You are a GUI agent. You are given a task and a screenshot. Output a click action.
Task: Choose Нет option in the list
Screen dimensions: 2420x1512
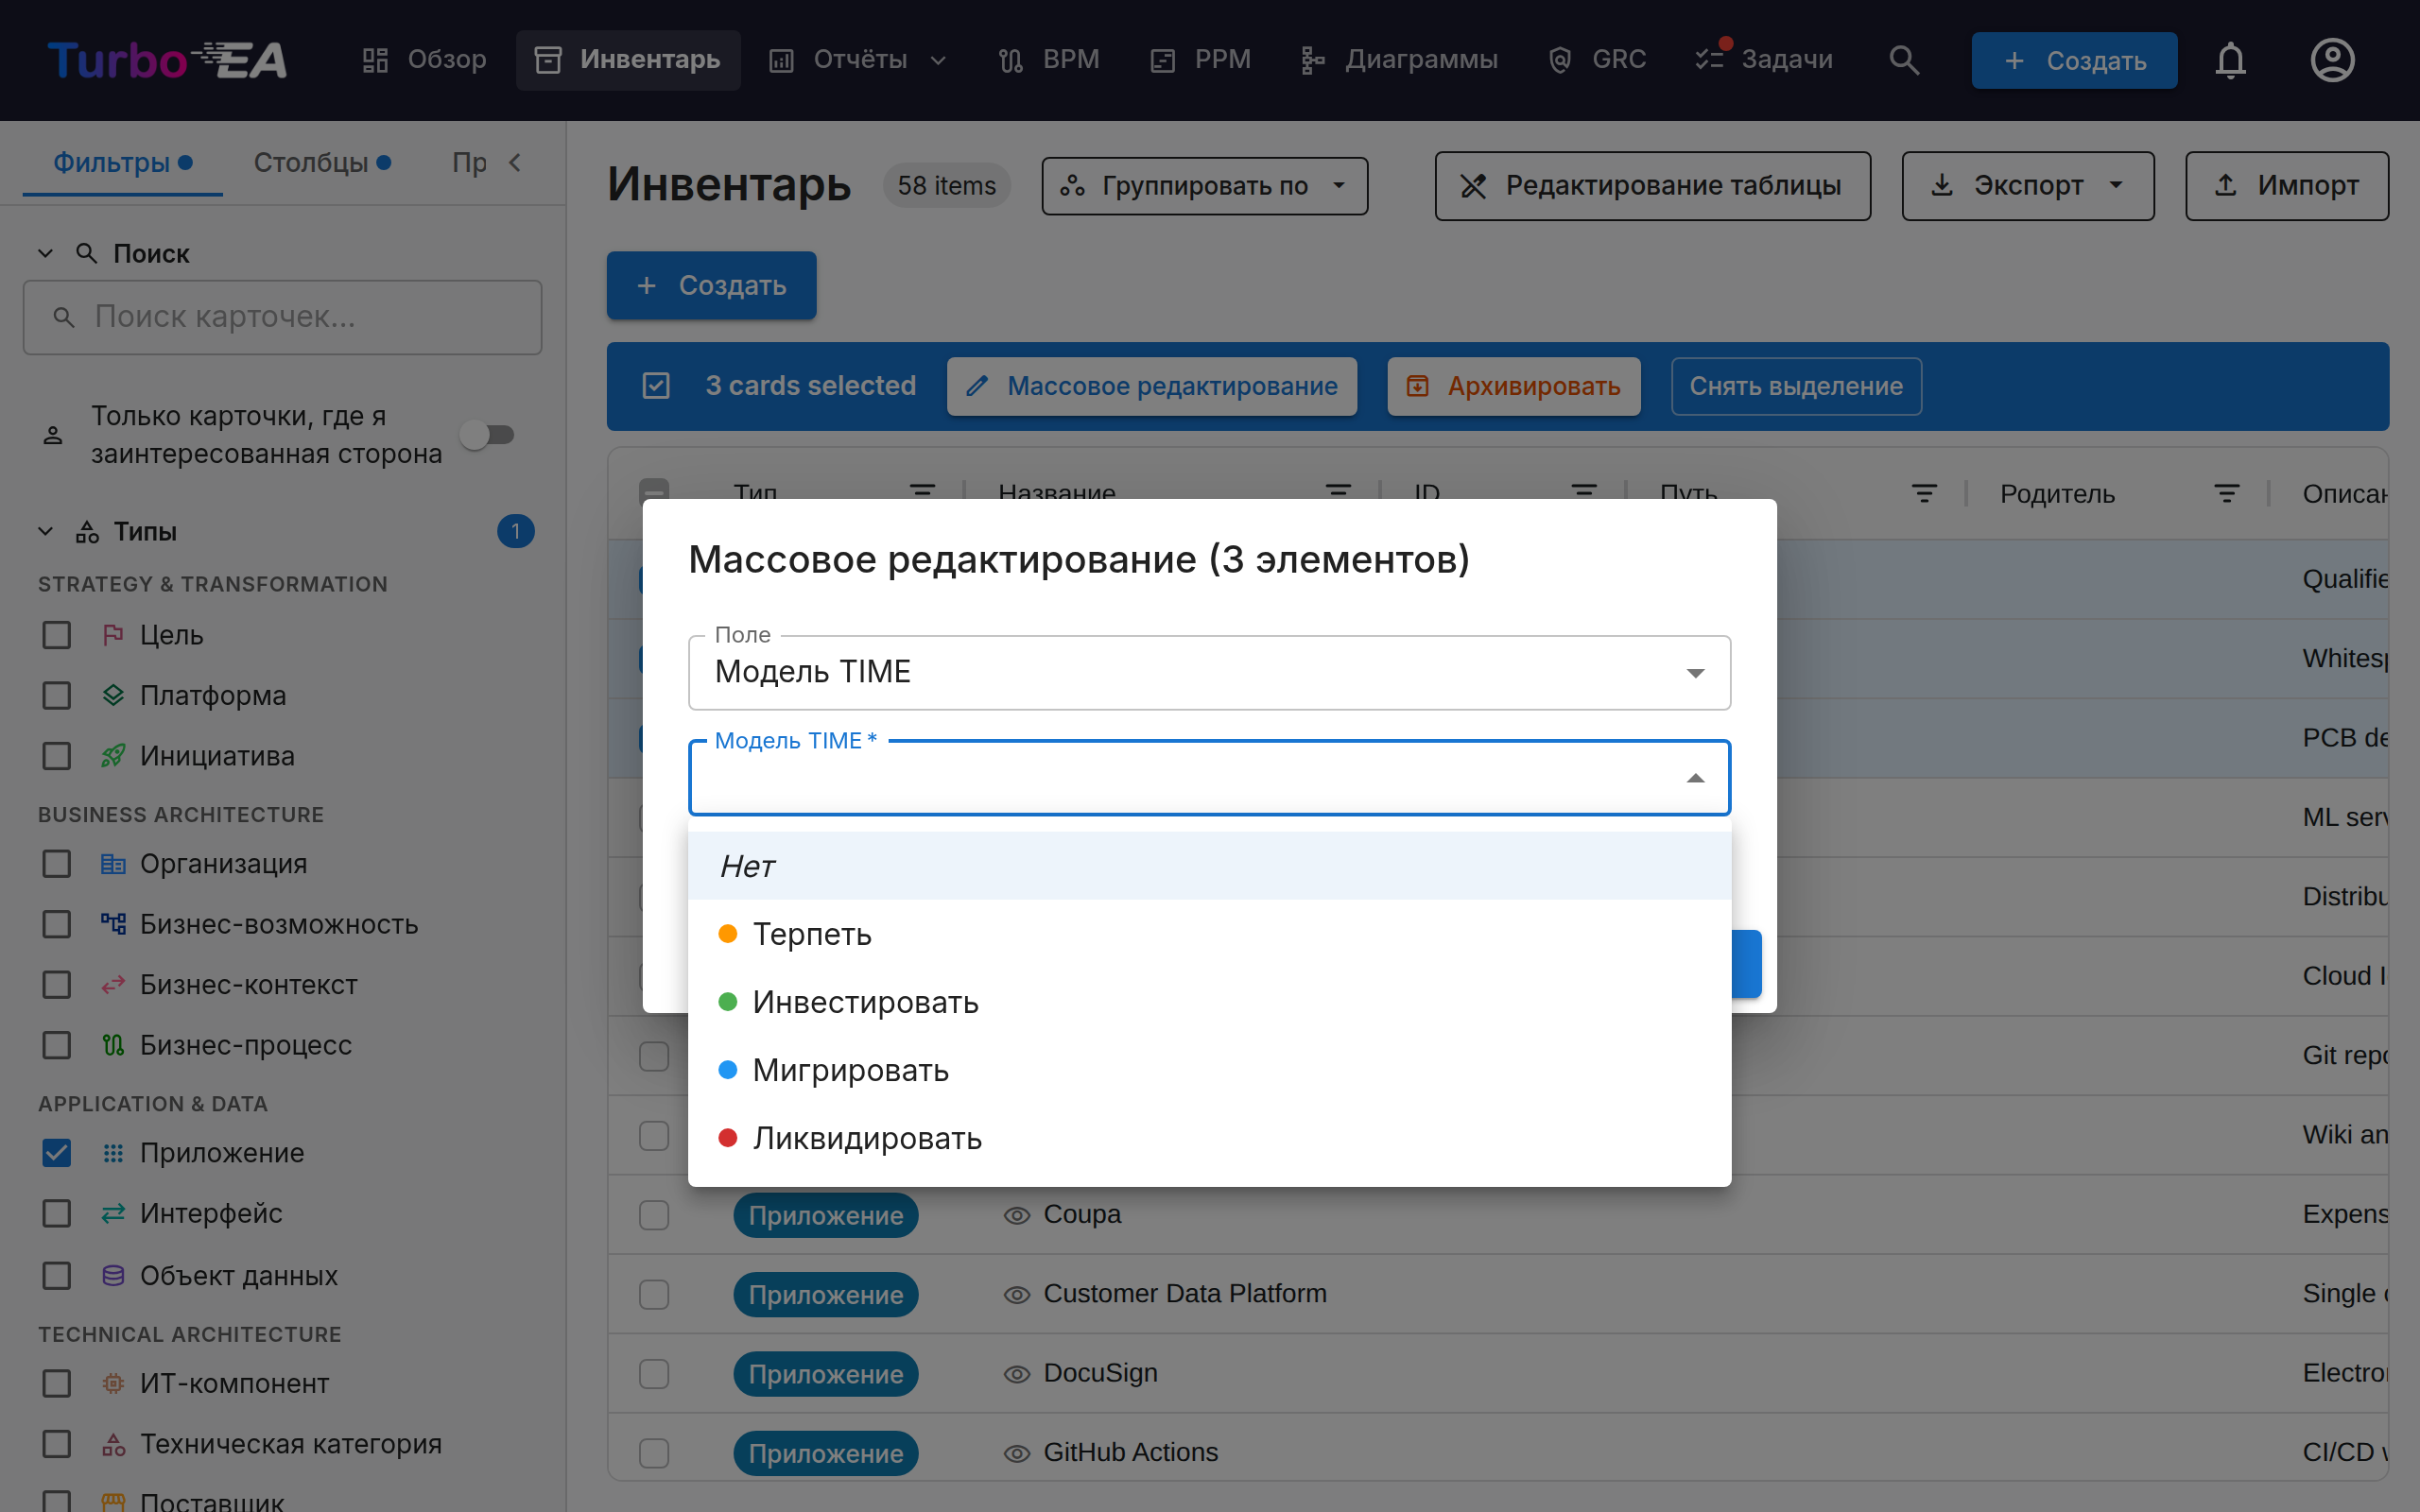click(x=1209, y=866)
